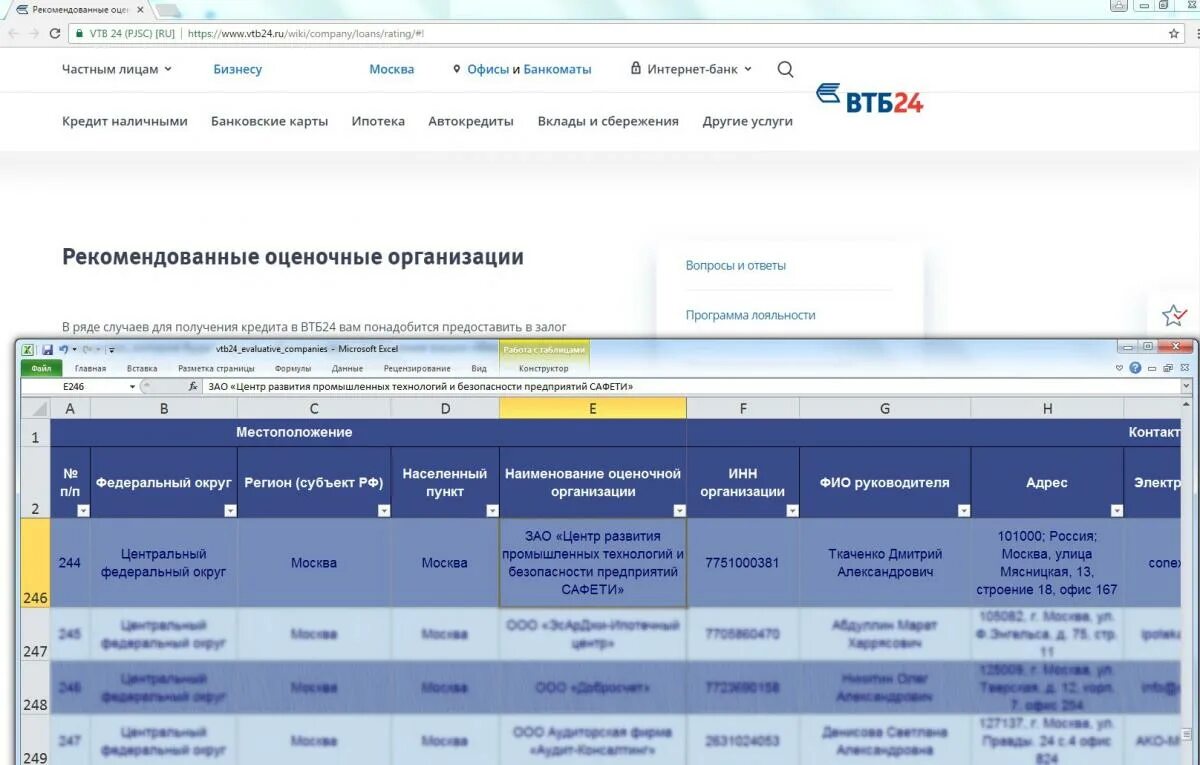Open Вопросы и ответы sidebar link

[x=736, y=265]
